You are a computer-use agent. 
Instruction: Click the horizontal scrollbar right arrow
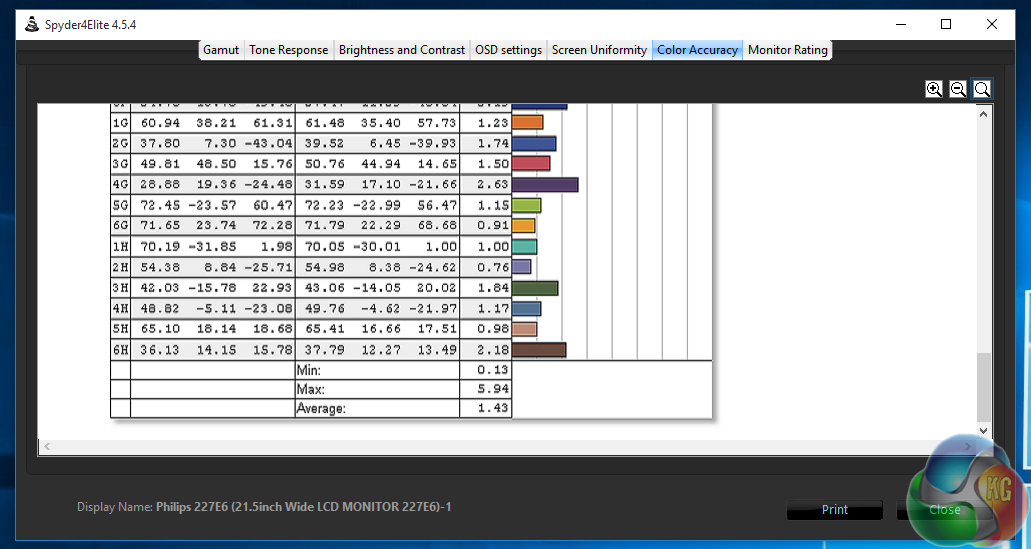tap(968, 446)
